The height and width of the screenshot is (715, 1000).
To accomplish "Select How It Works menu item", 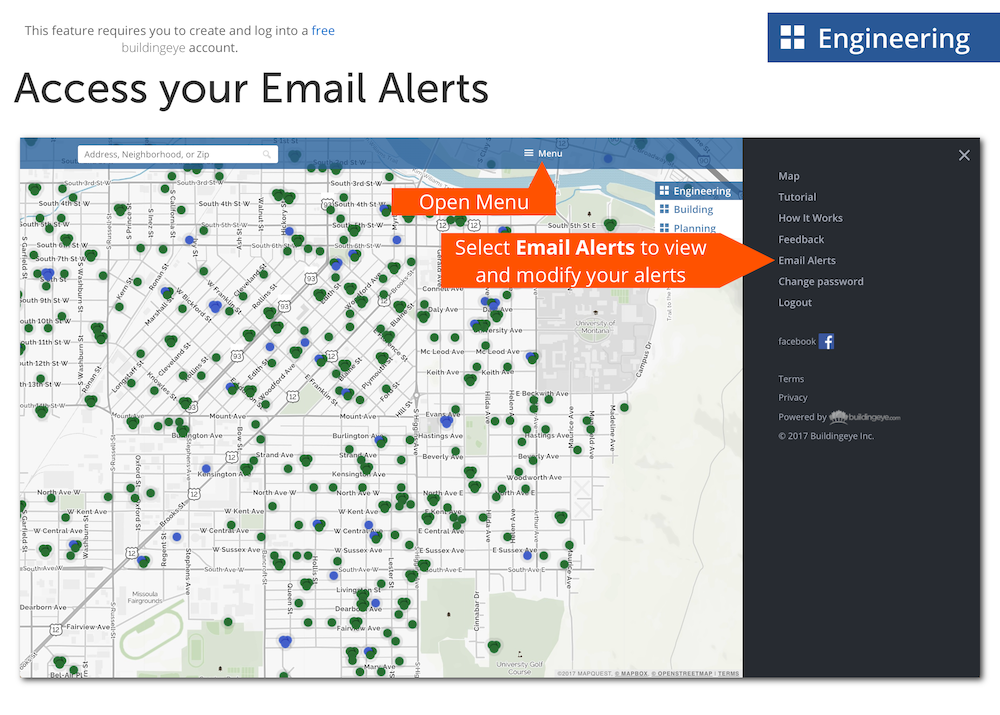I will click(810, 218).
